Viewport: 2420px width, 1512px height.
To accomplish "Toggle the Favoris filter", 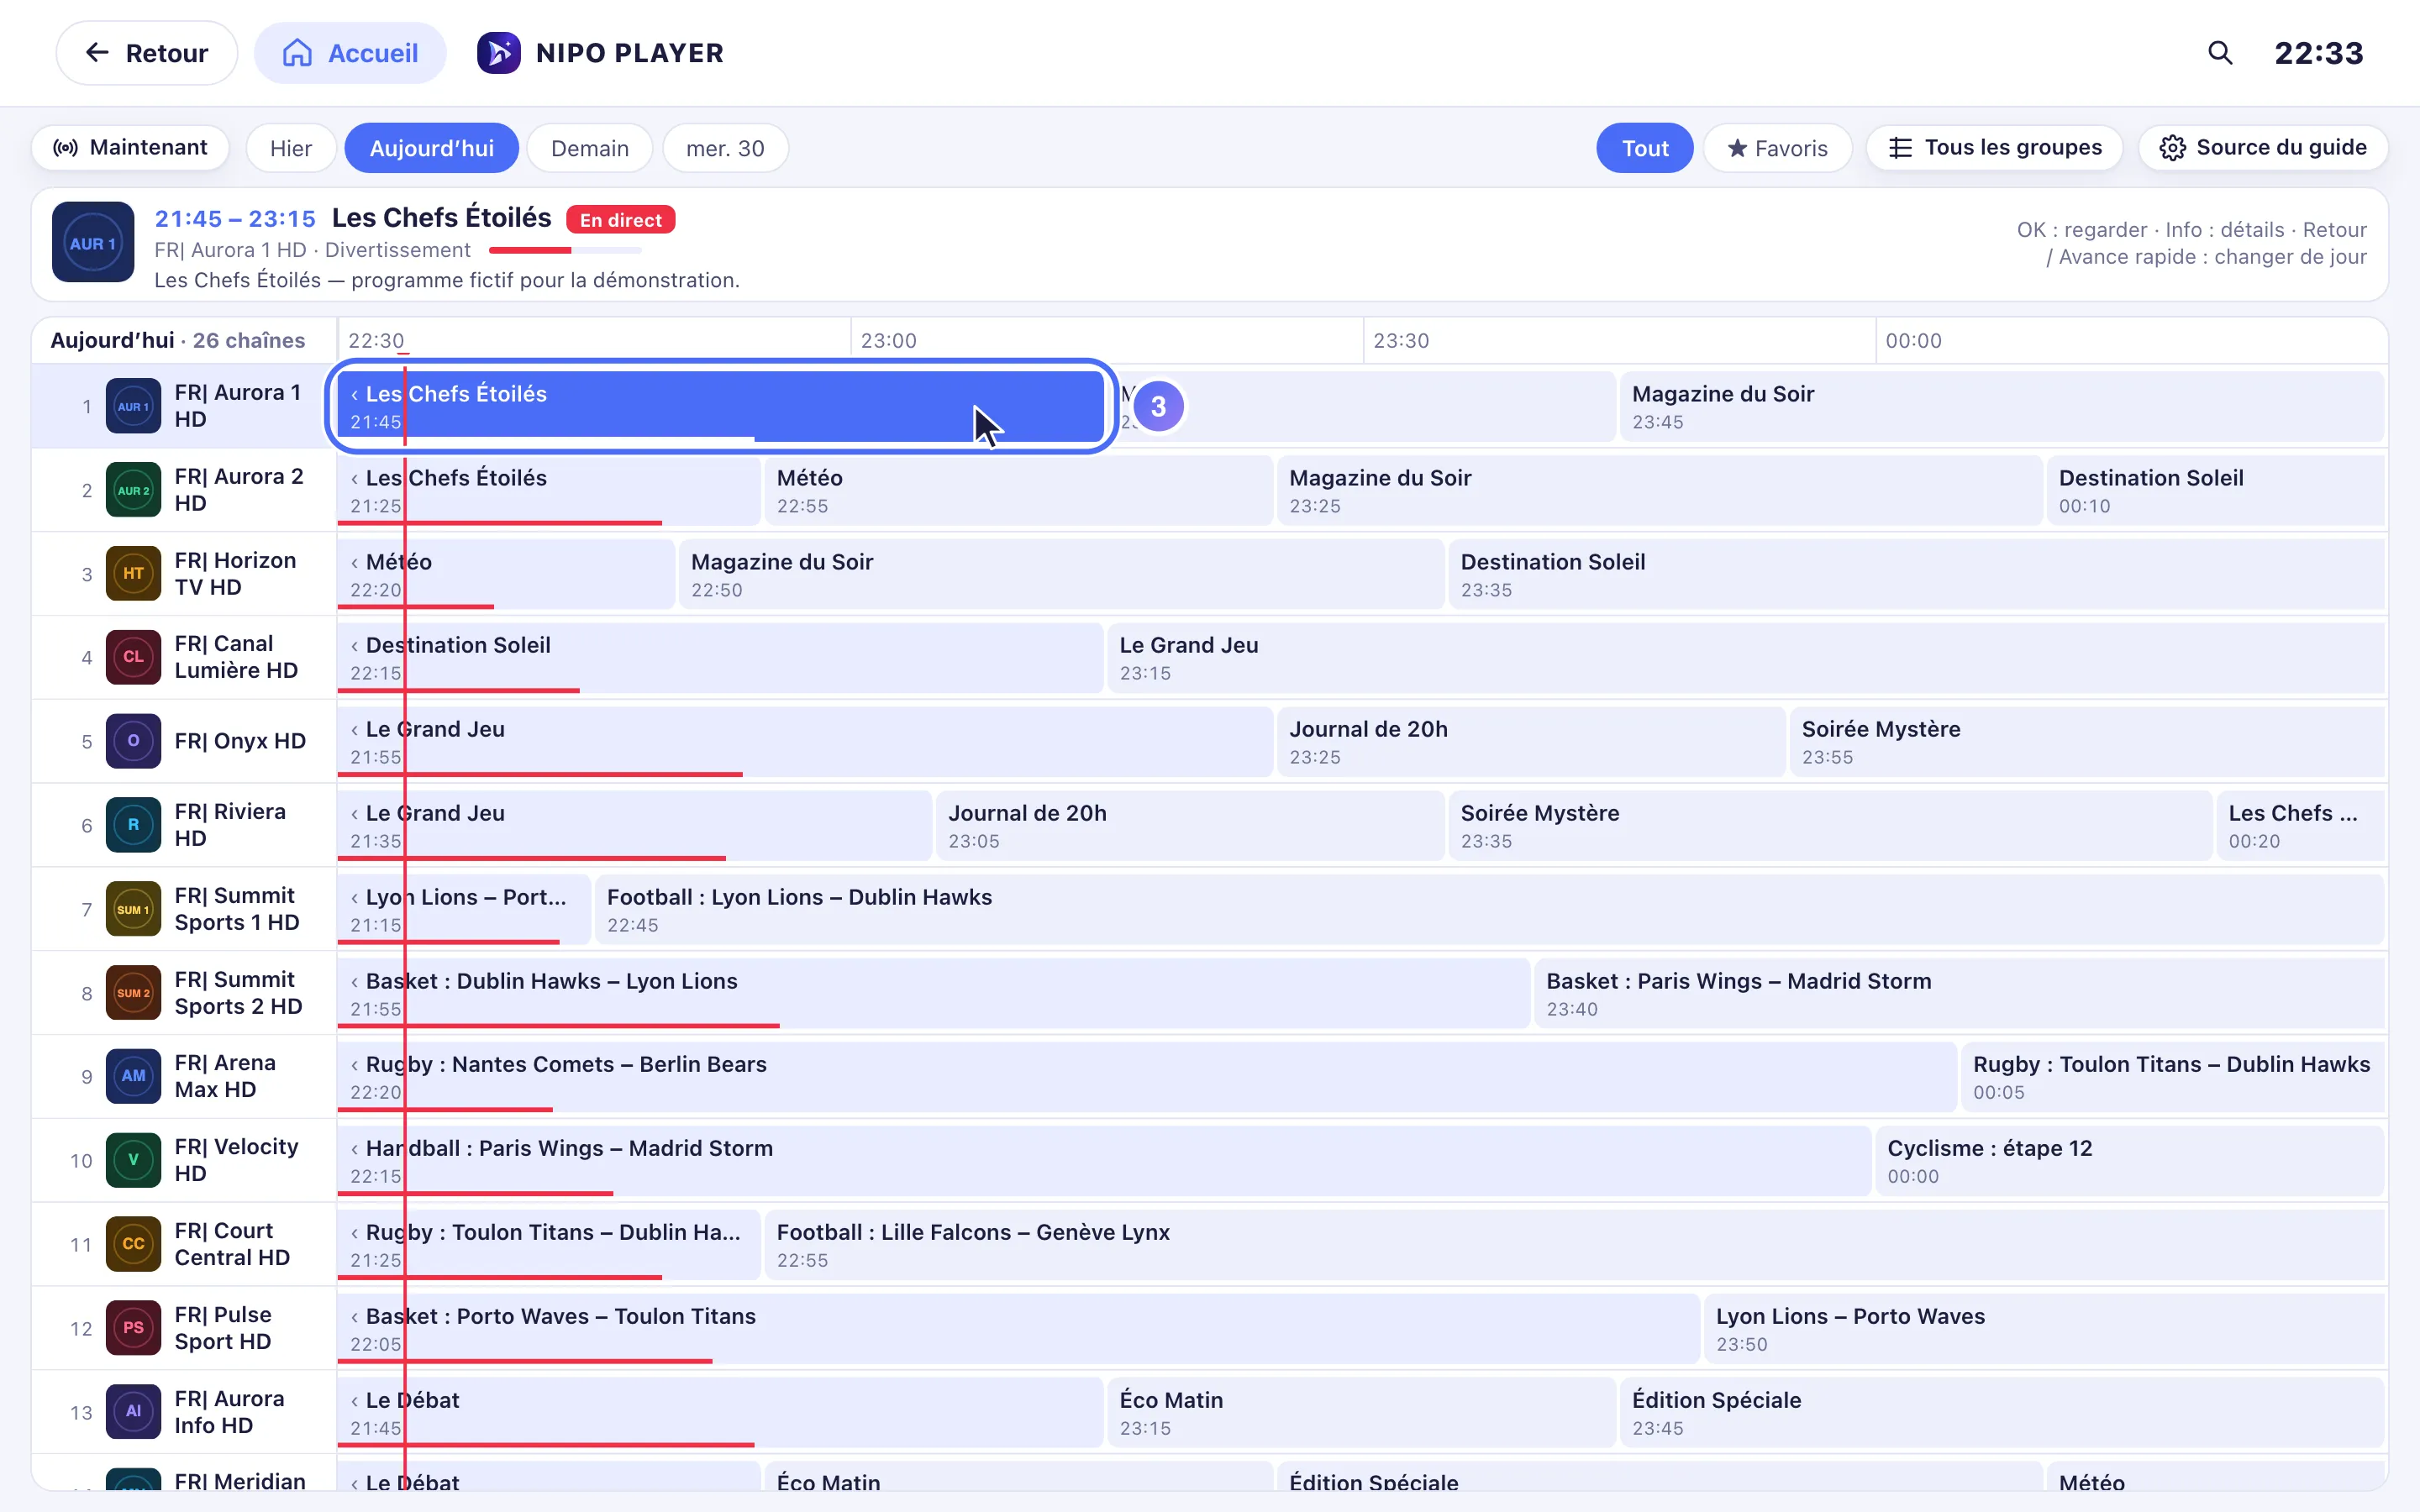I will 1777,148.
